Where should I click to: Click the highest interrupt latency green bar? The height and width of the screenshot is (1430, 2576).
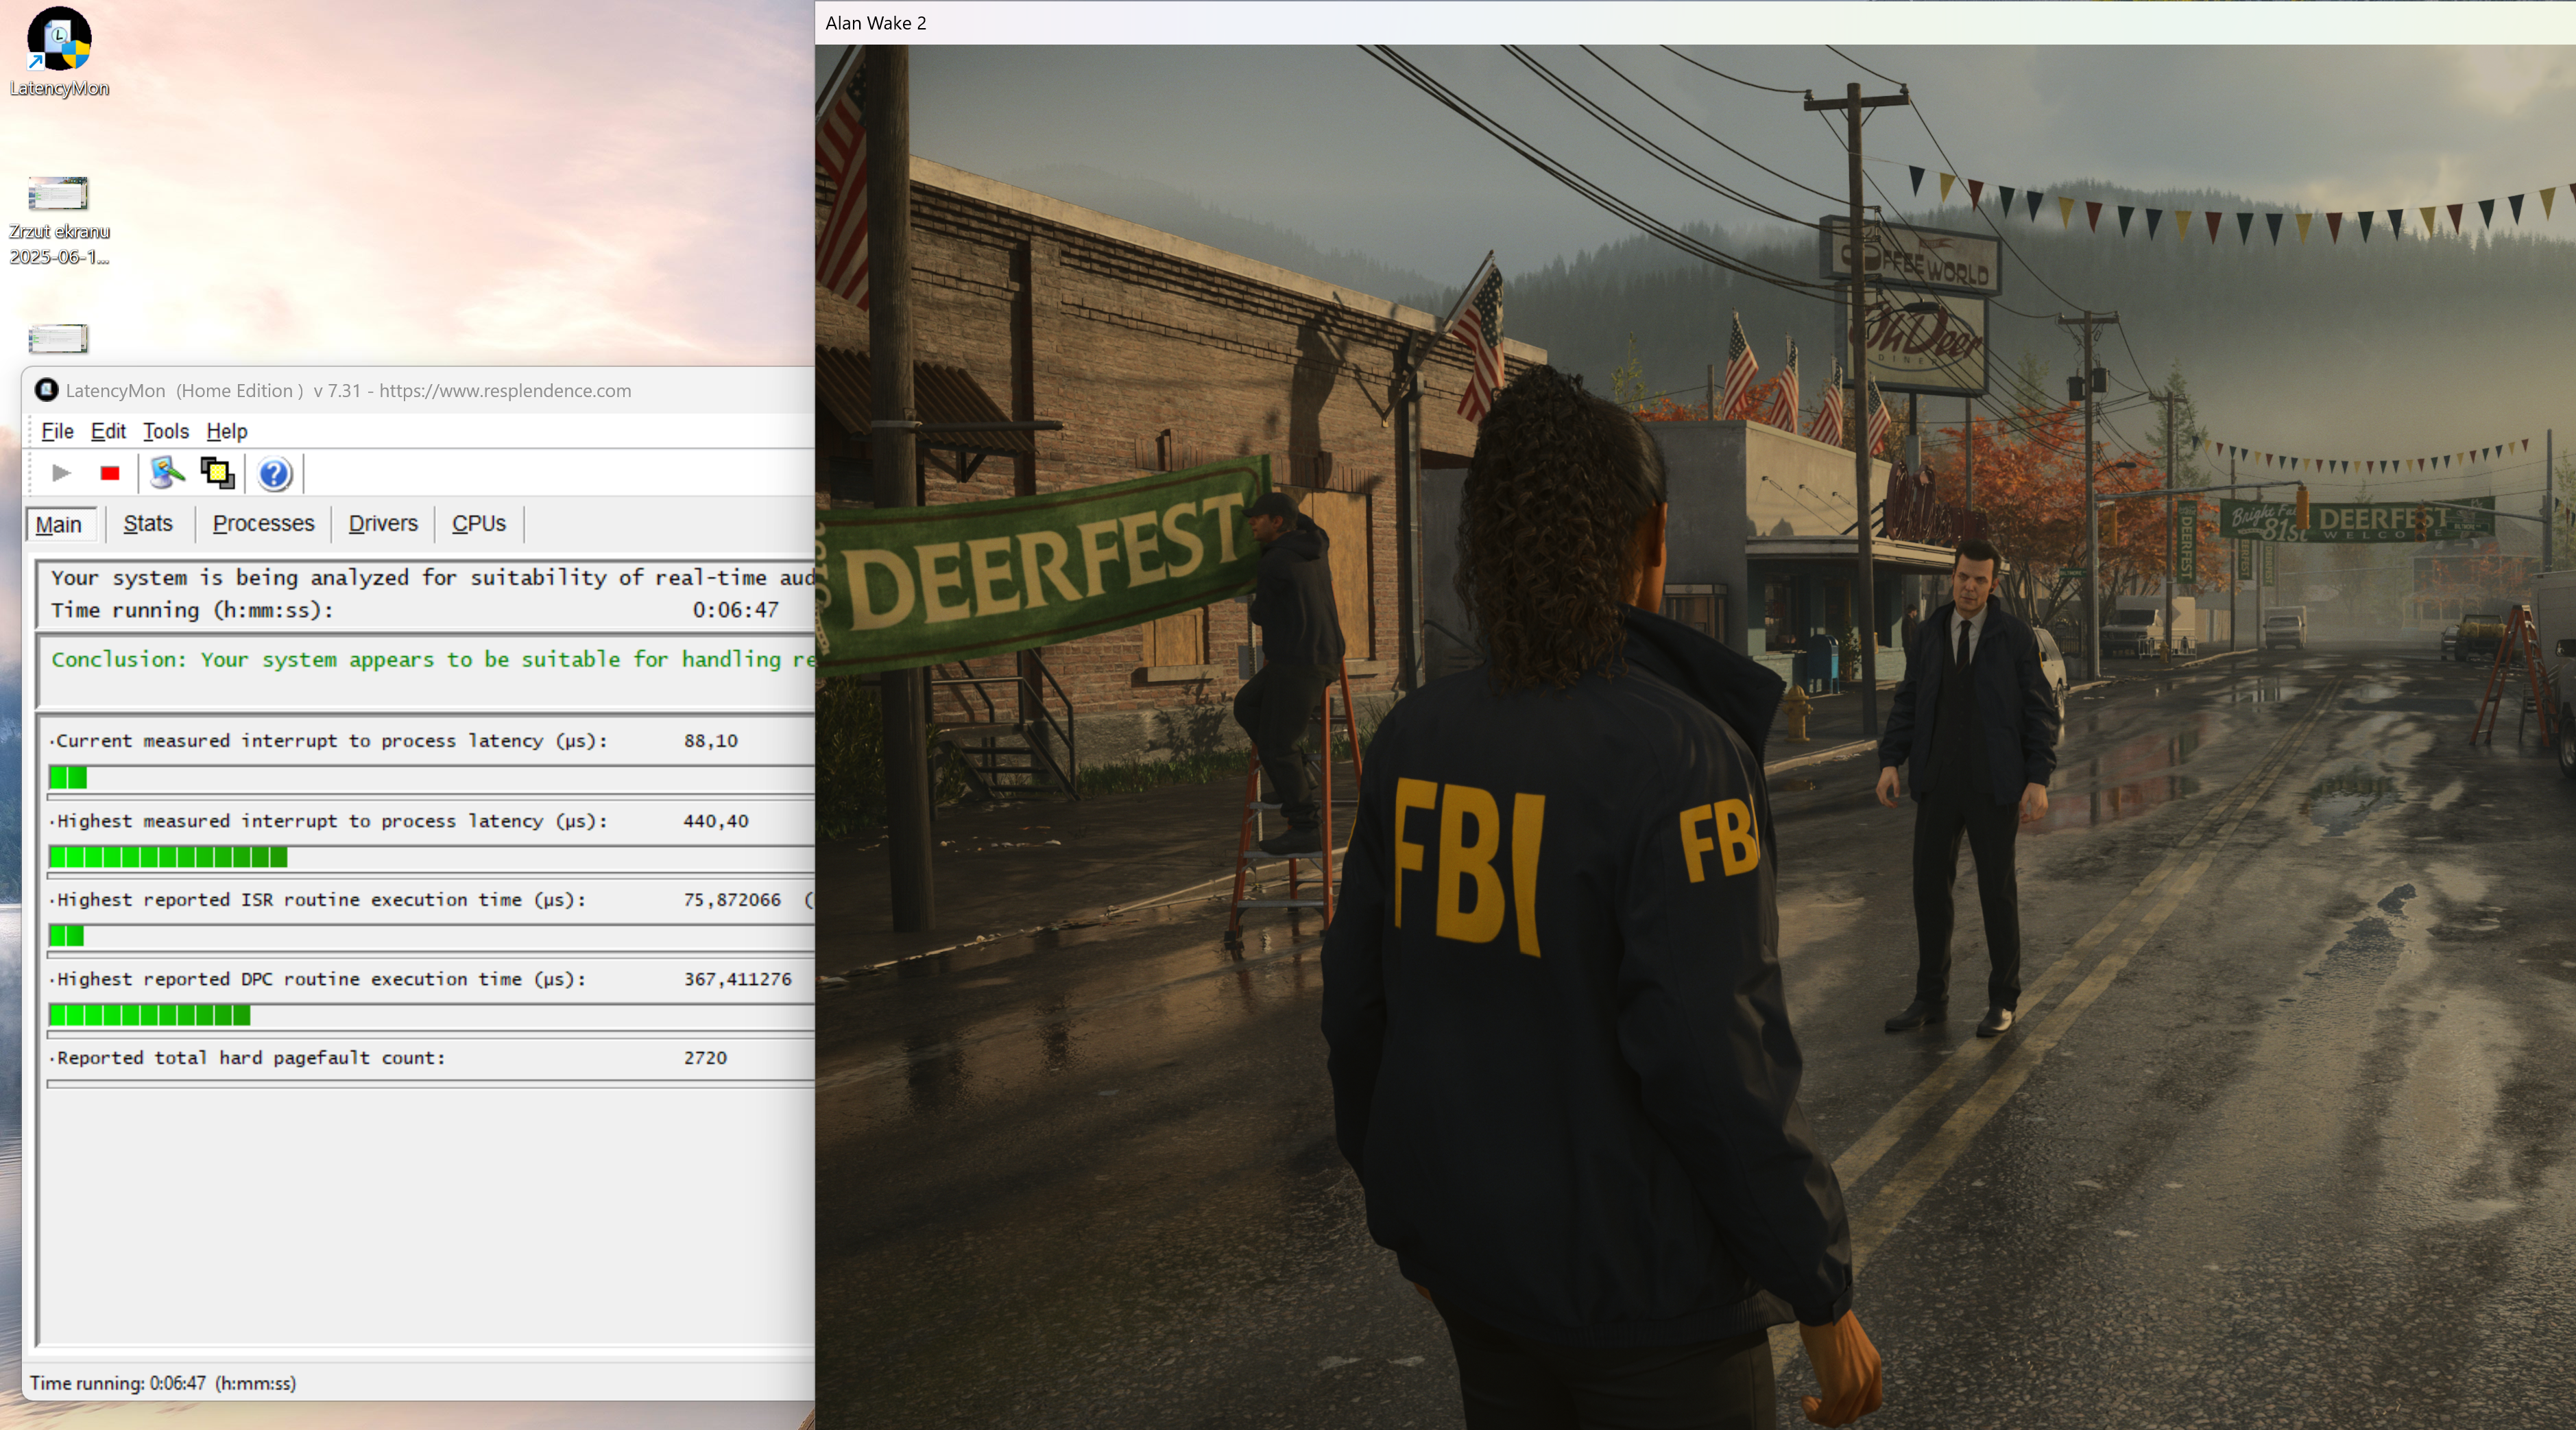(x=168, y=857)
